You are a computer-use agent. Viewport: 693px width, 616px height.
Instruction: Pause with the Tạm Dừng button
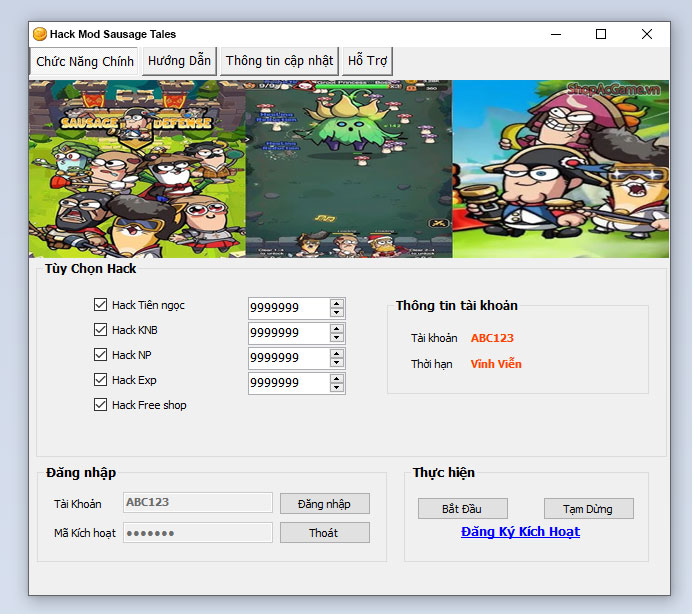coord(589,509)
